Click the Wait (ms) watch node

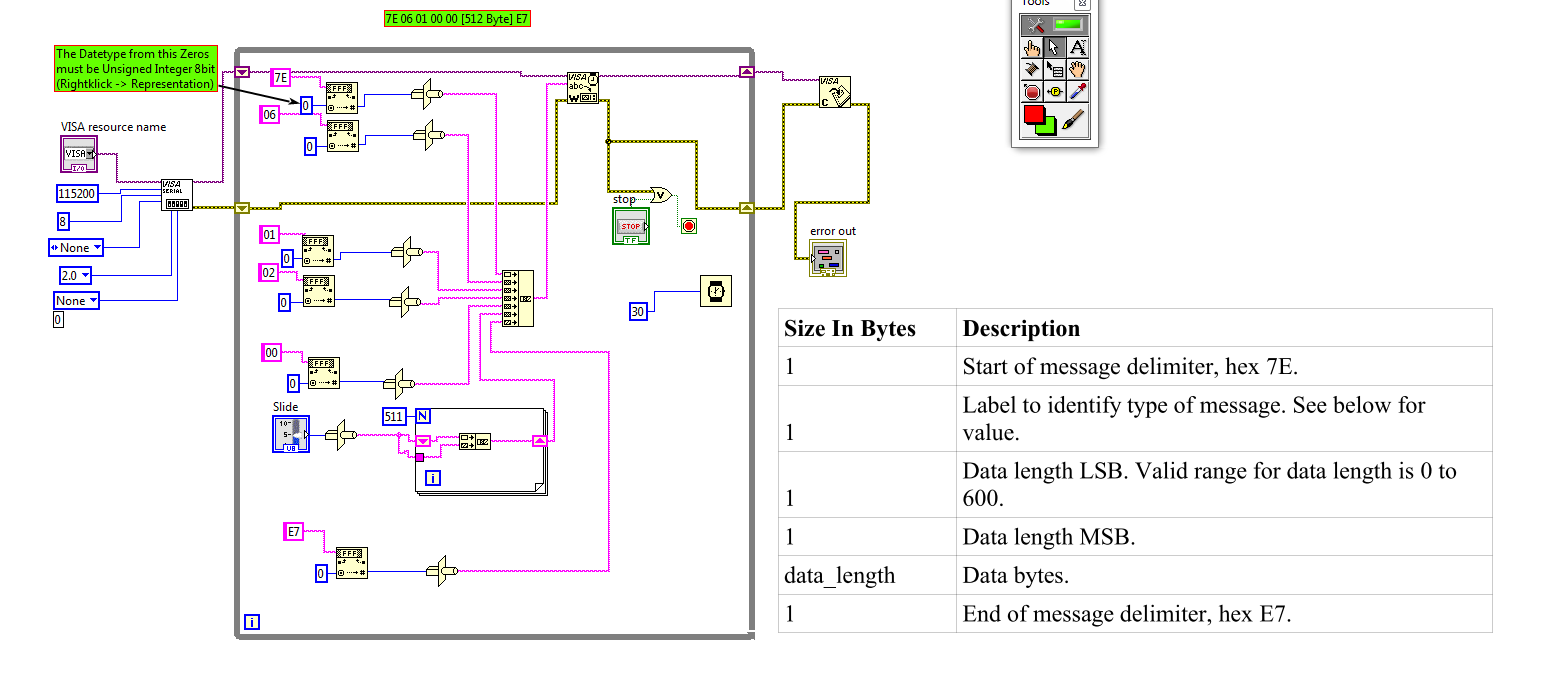pos(716,291)
